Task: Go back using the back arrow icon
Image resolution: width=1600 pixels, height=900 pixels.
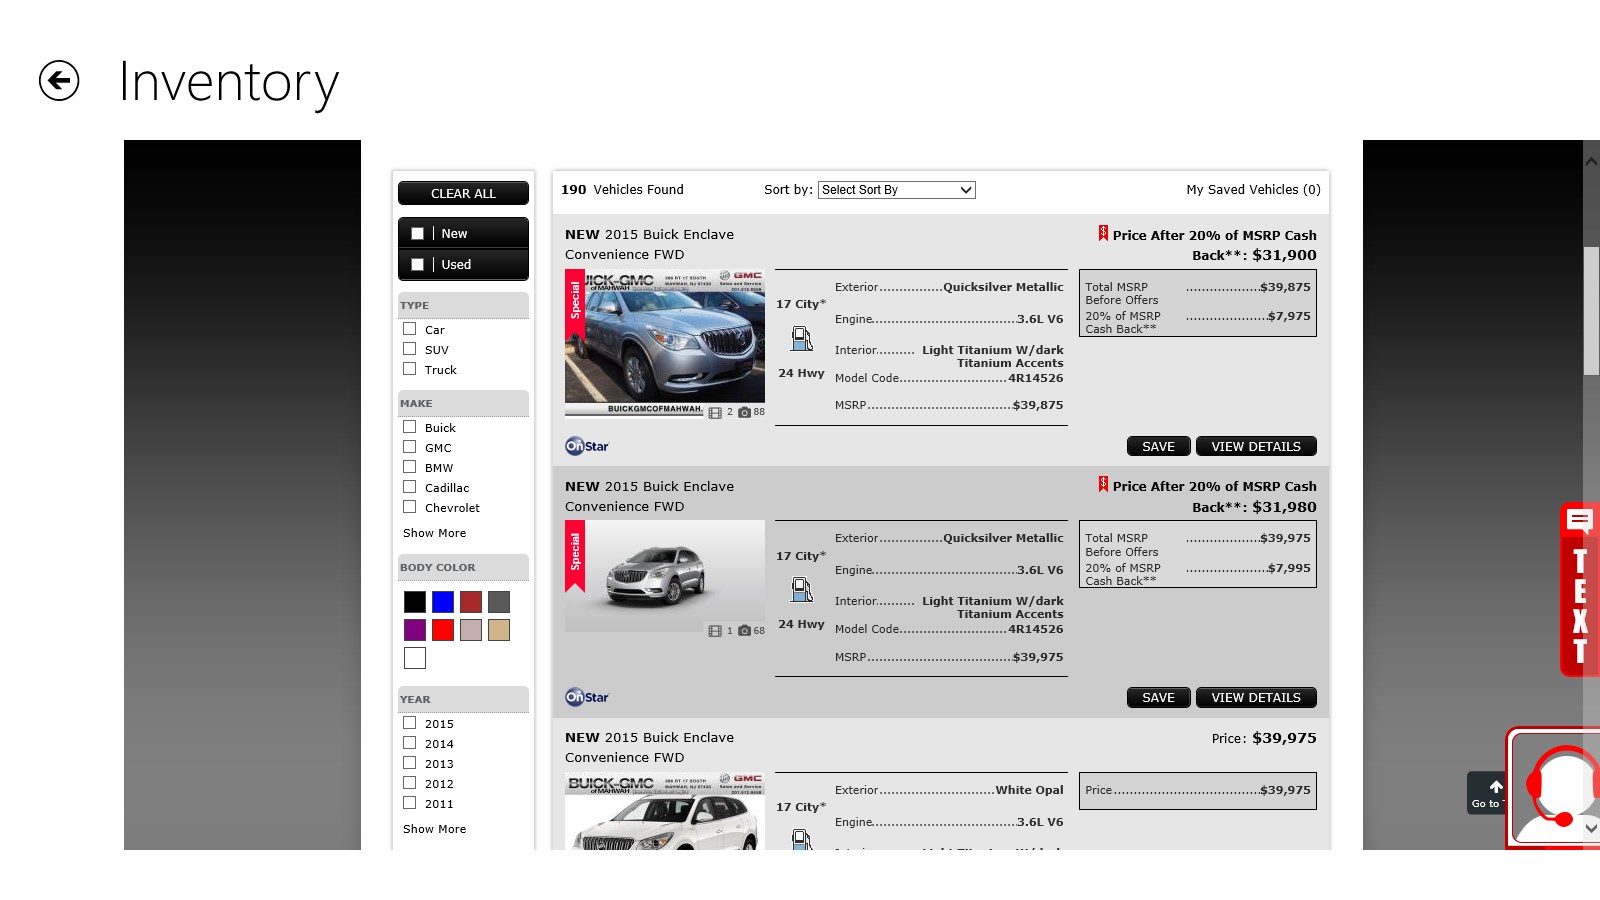Action: click(59, 81)
